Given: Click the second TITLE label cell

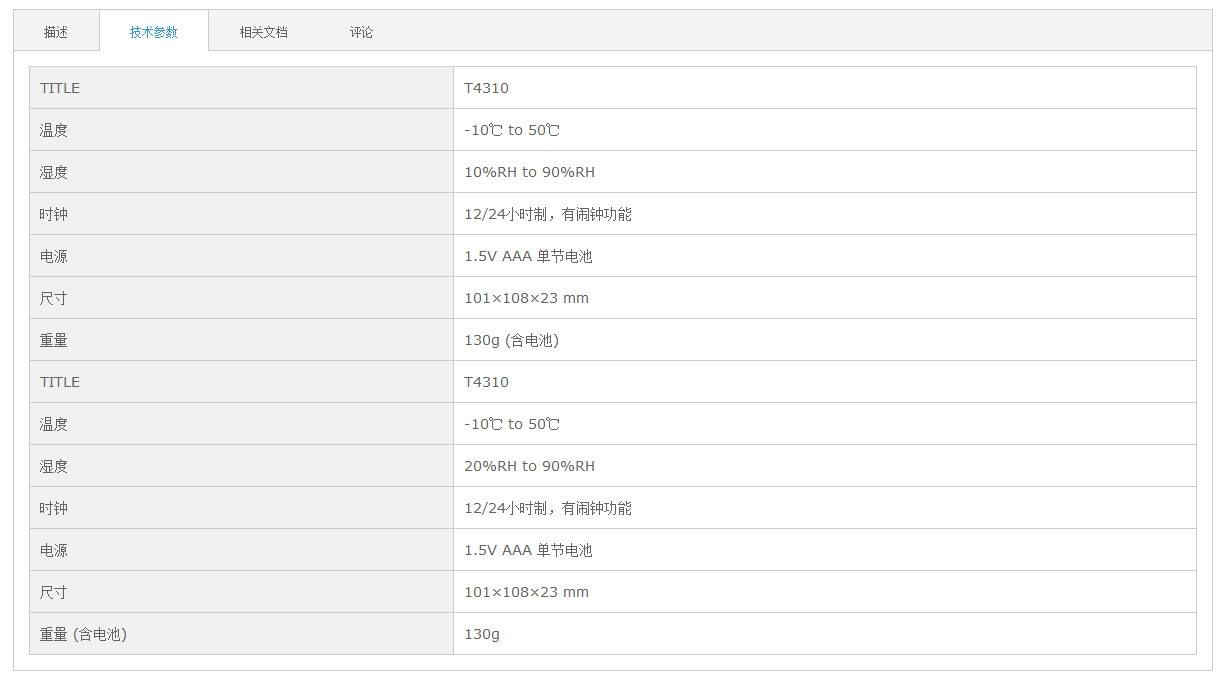Looking at the screenshot, I should 241,382.
